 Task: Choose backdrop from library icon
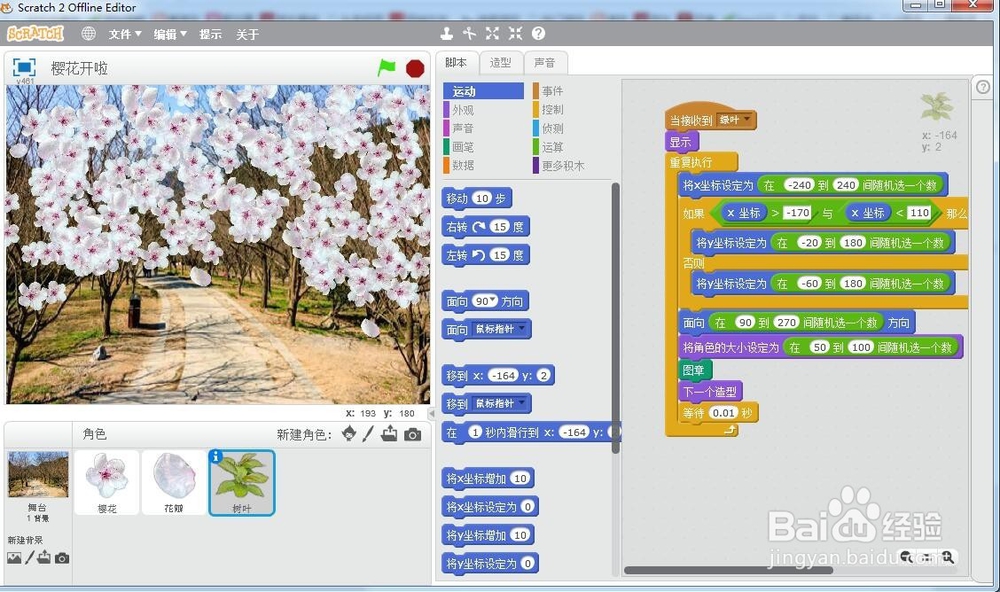(14, 558)
